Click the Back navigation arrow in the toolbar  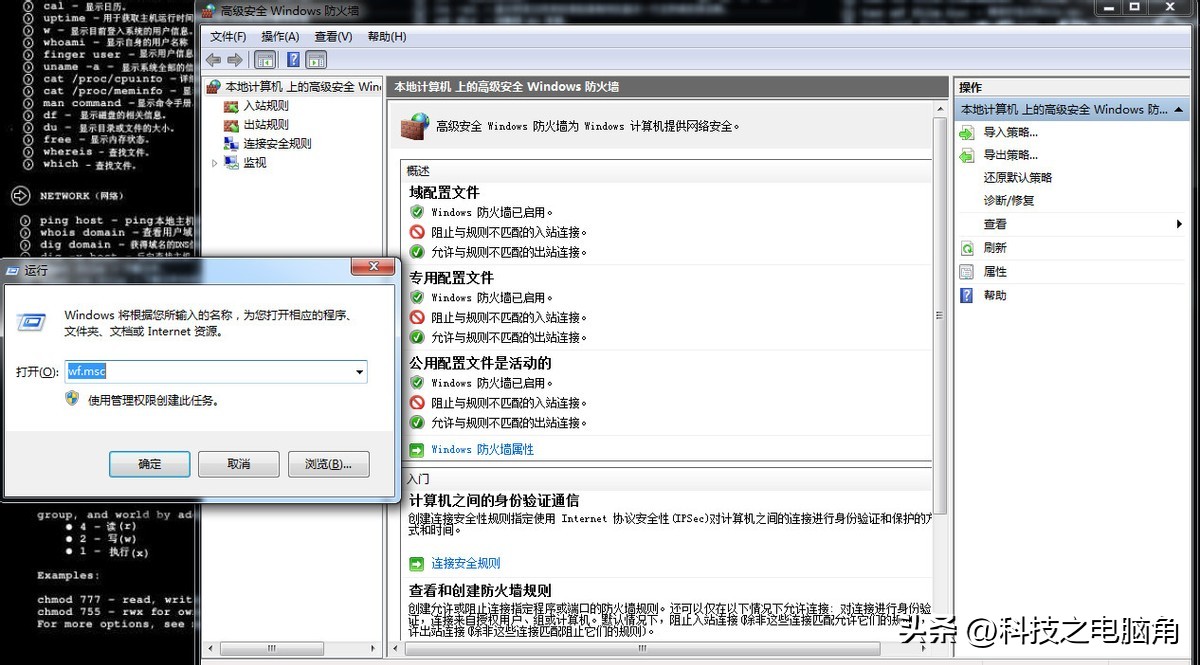coord(212,58)
